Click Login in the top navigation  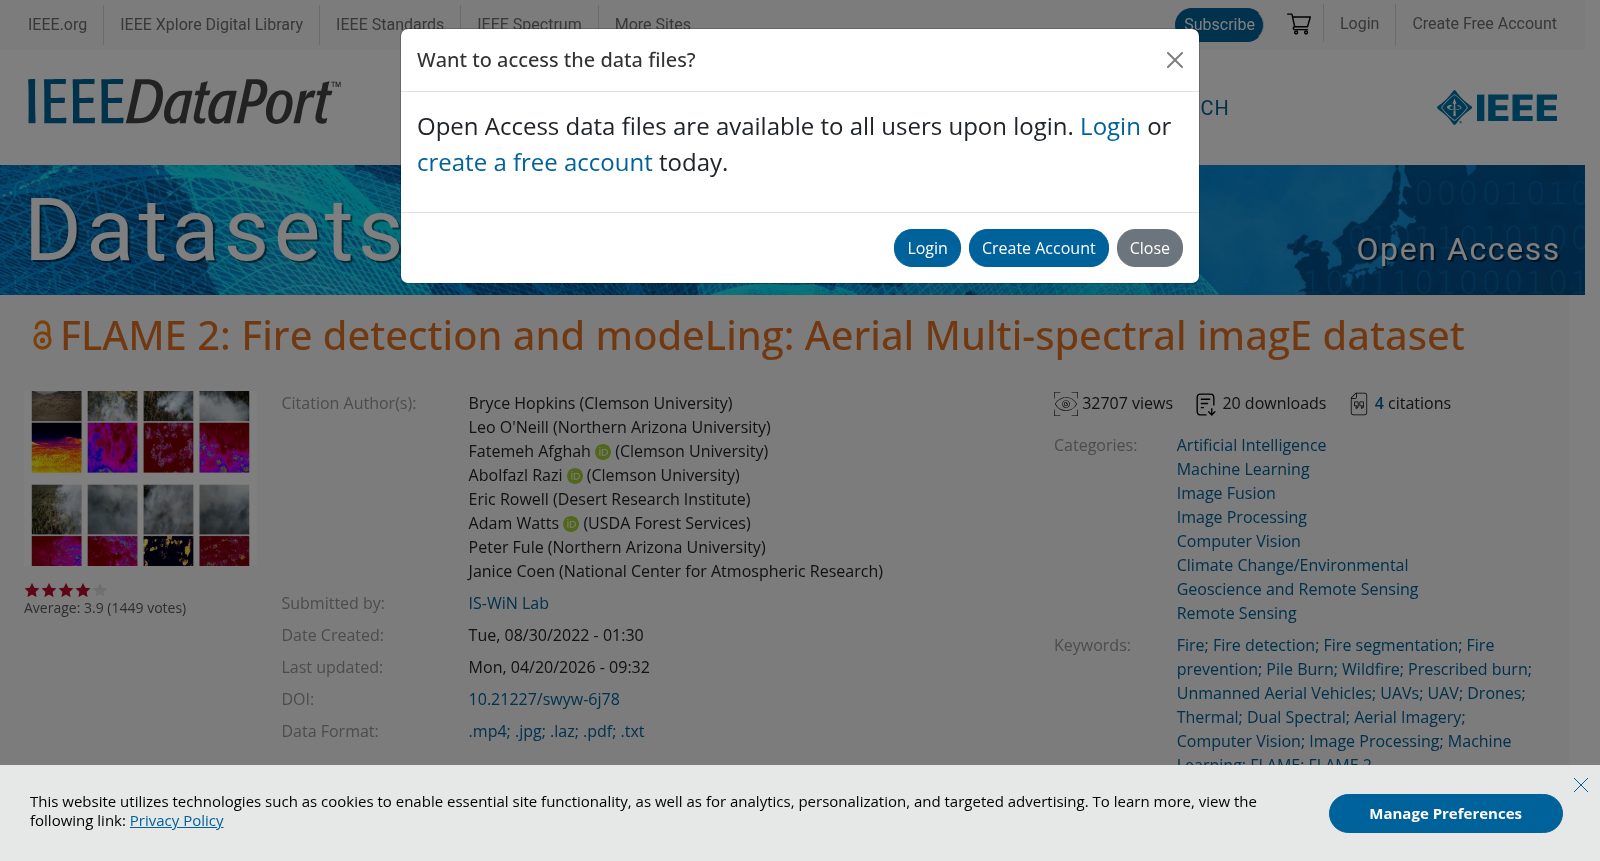(1359, 23)
